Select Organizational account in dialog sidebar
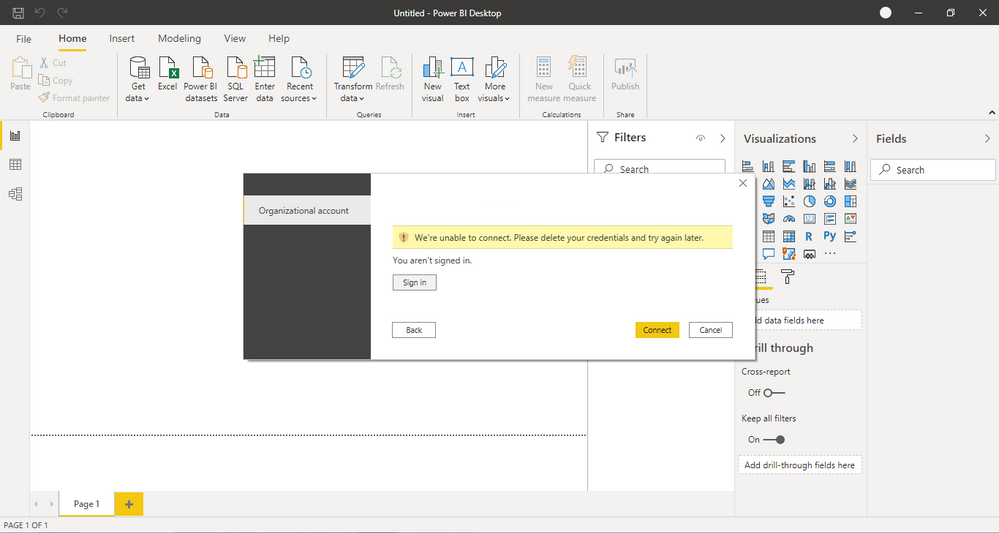999x533 pixels. 307,211
